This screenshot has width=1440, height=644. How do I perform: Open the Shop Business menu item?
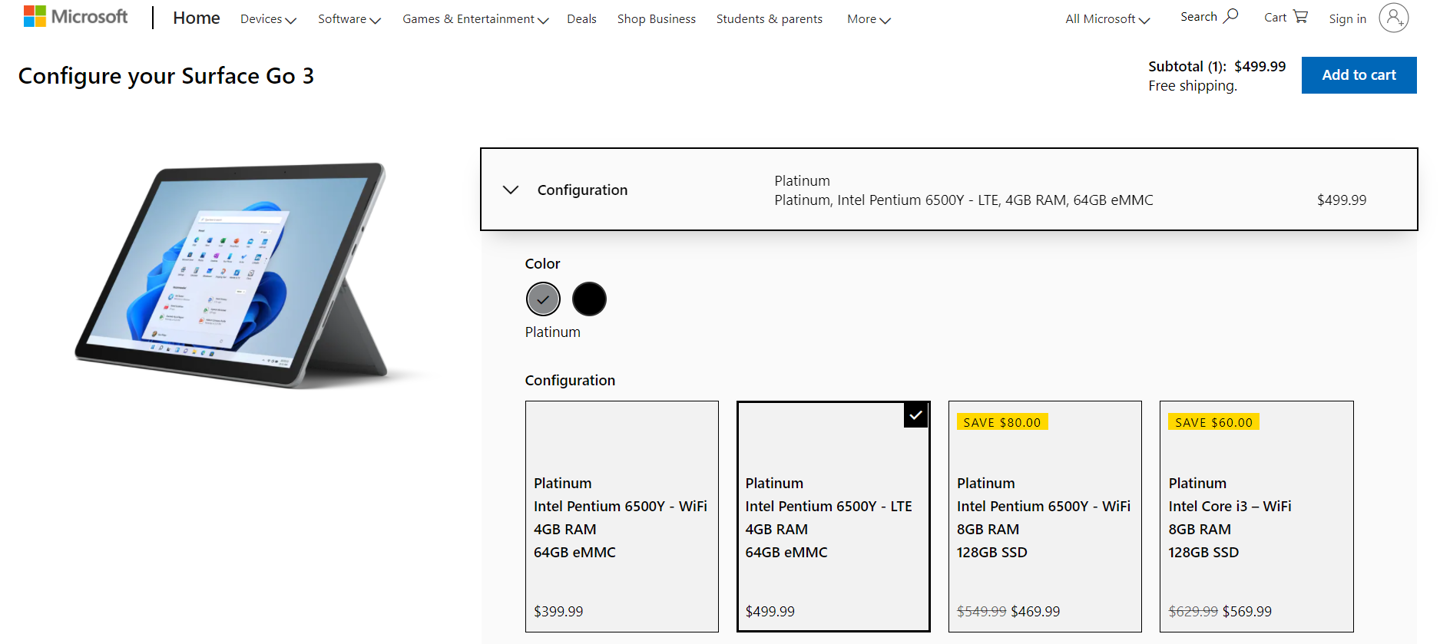coord(656,19)
